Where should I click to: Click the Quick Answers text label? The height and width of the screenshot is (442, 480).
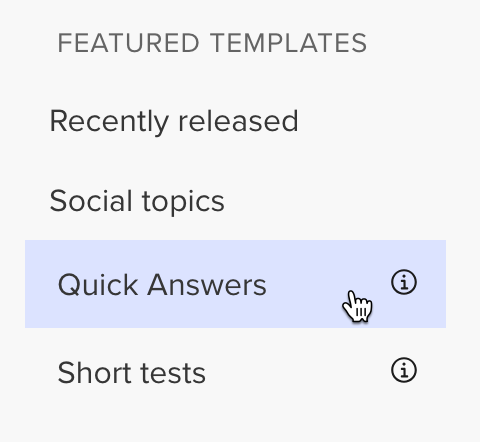tap(162, 285)
